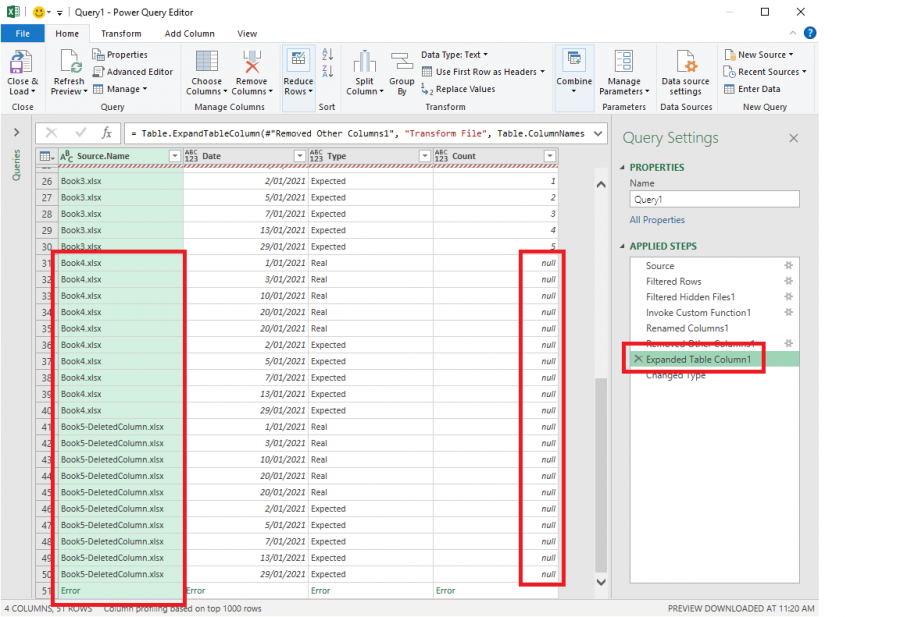Open the Manage dropdown

point(120,89)
